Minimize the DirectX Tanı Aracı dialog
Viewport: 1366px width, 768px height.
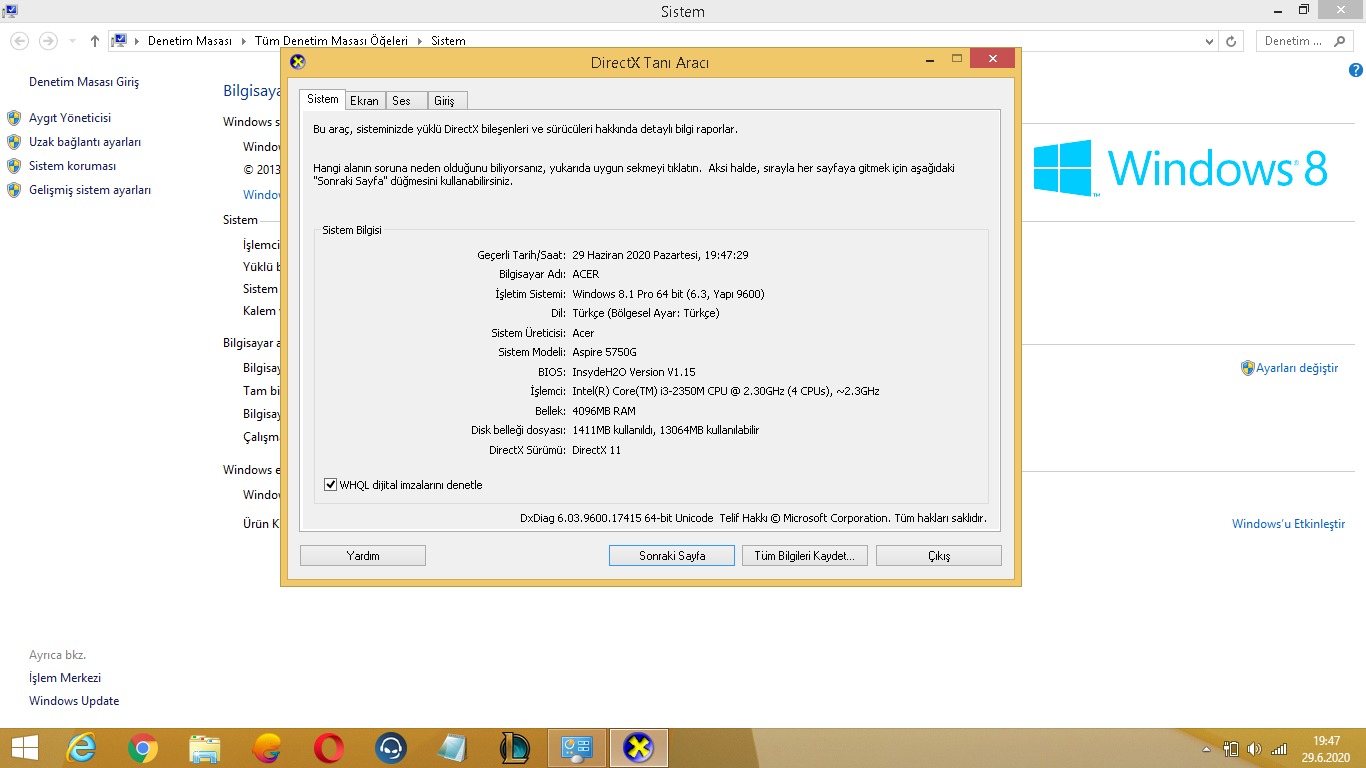click(x=930, y=60)
